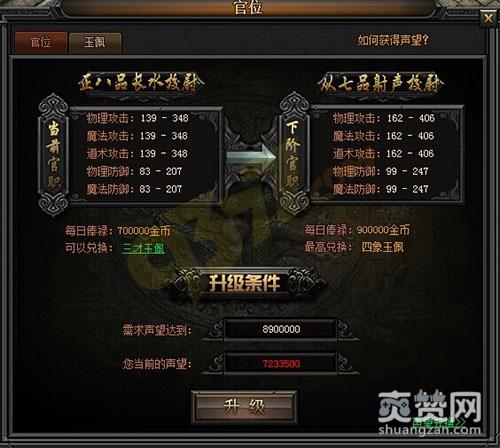Click 物理攻击 139 - 348 in current stats
Image resolution: width=500 pixels, height=448 pixels.
[137, 118]
